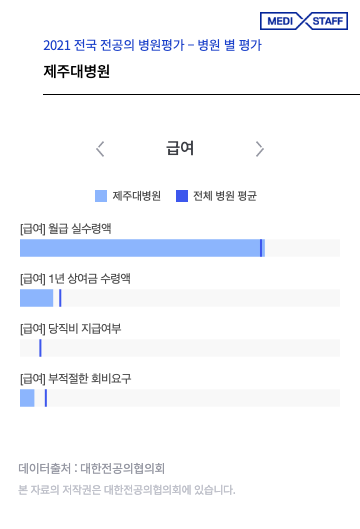Open the 2021 전국 전공의 병원평가 link
Image resolution: width=360 pixels, height=529 pixels.
coord(153,45)
